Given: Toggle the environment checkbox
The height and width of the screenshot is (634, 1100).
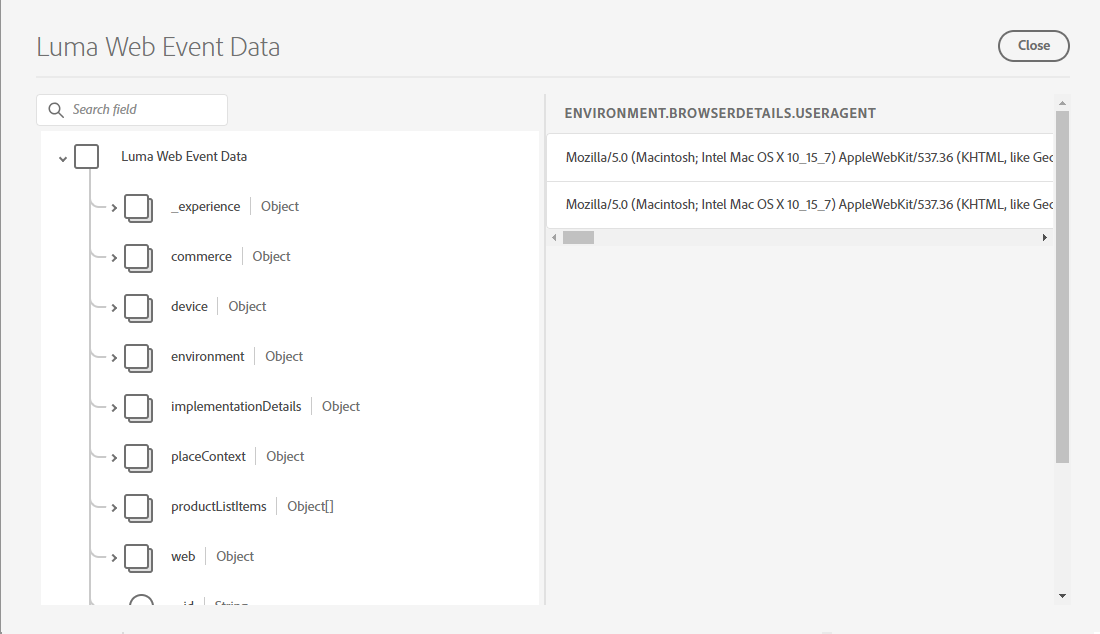Looking at the screenshot, I should [138, 358].
